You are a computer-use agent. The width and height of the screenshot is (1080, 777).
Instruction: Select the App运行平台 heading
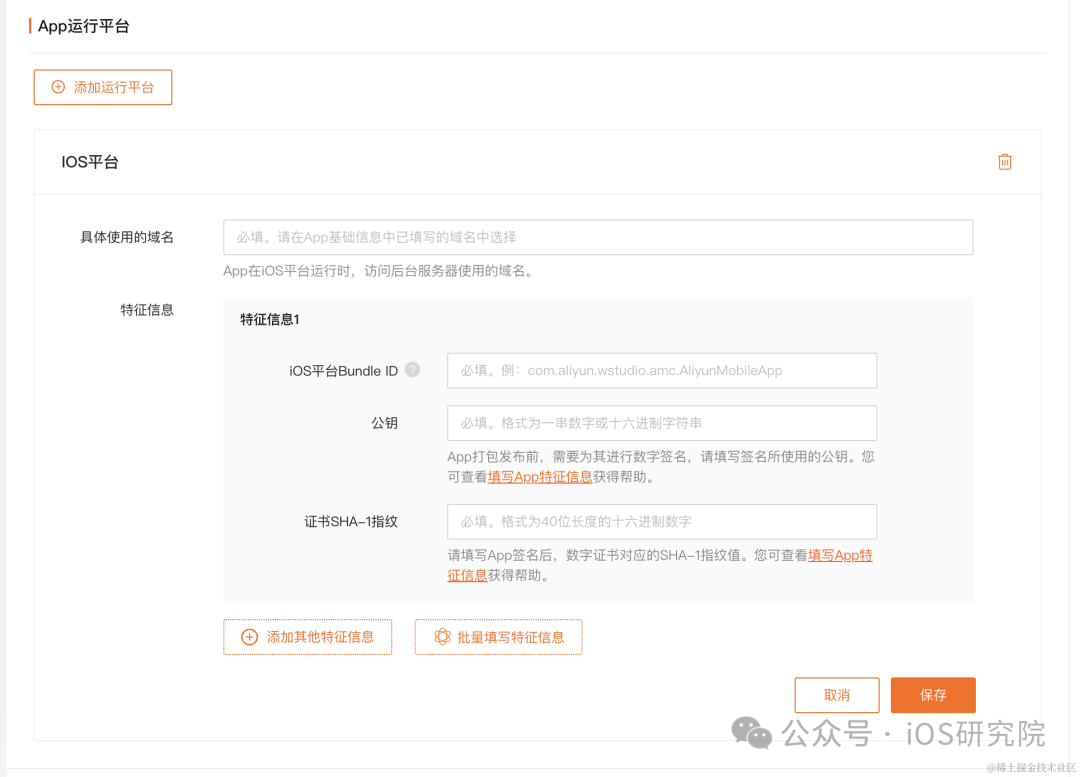83,26
